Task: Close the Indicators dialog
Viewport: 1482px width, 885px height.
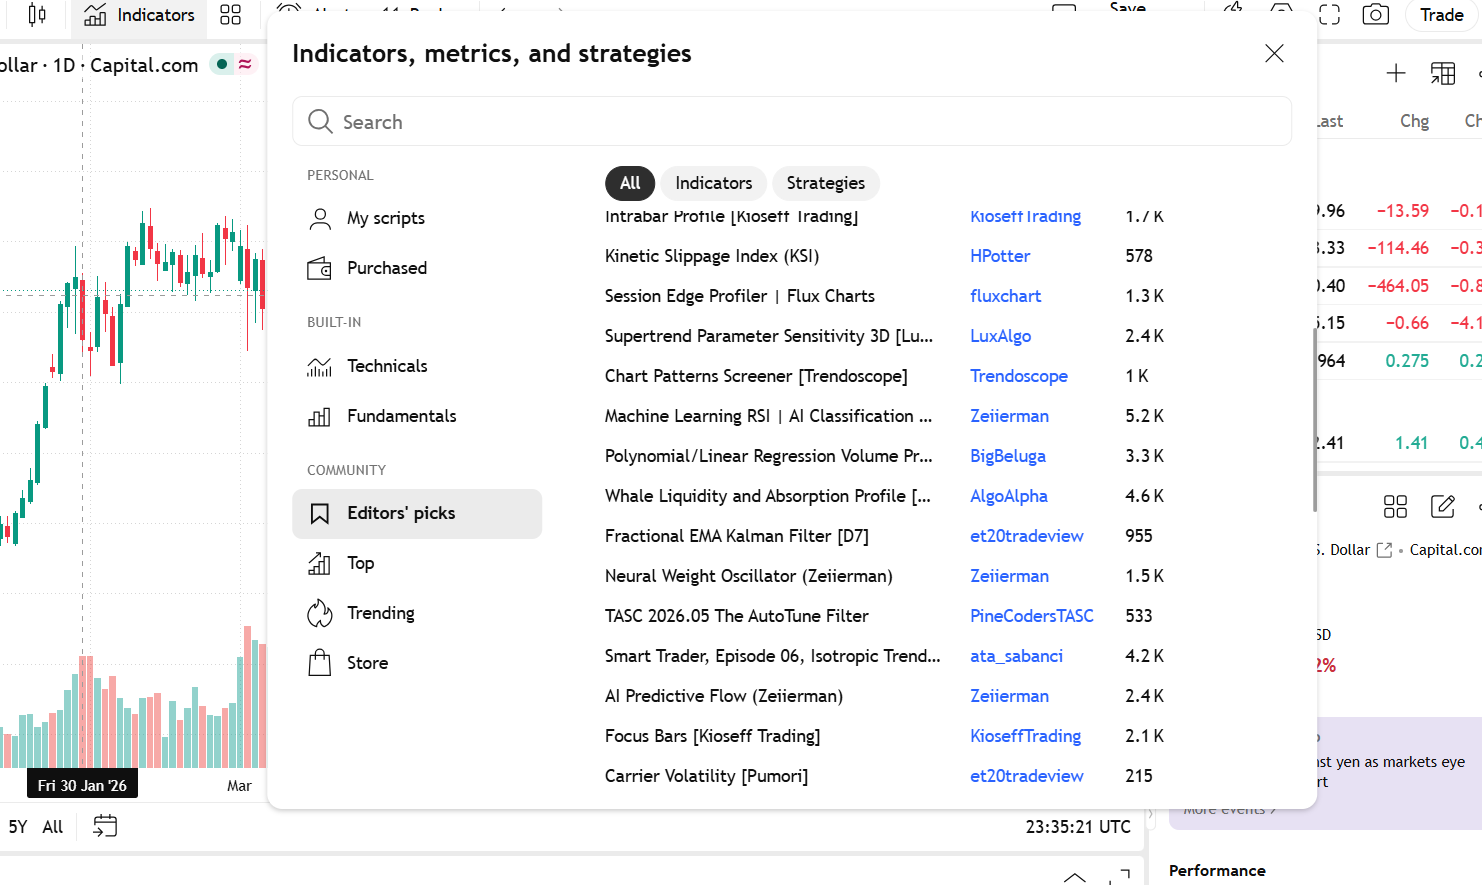Action: click(x=1274, y=53)
